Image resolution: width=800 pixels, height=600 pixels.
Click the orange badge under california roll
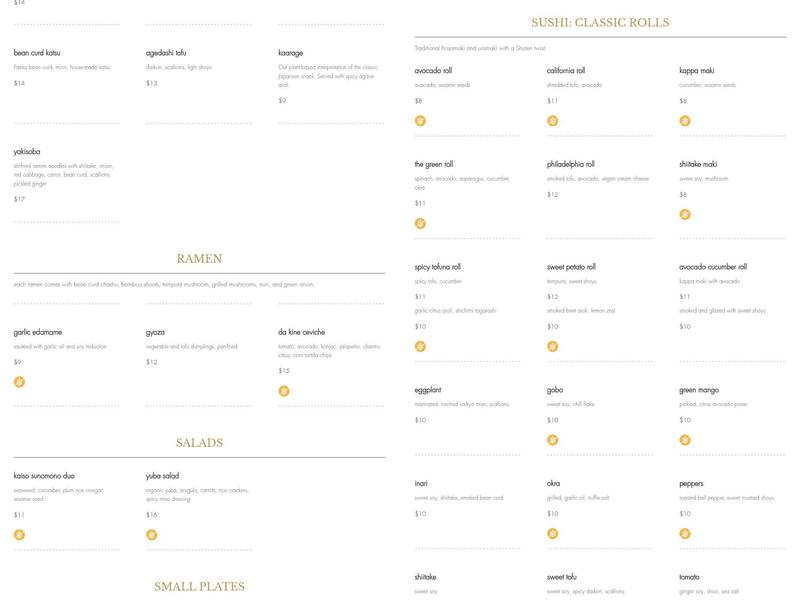552,121
